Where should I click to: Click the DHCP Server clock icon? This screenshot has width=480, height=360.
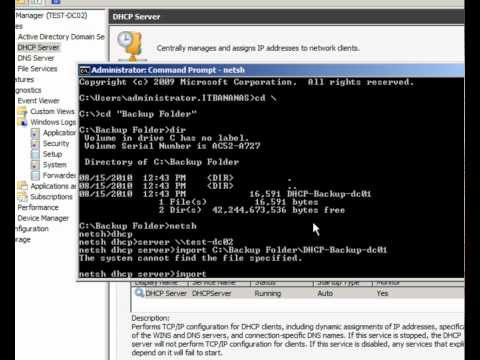pos(131,46)
